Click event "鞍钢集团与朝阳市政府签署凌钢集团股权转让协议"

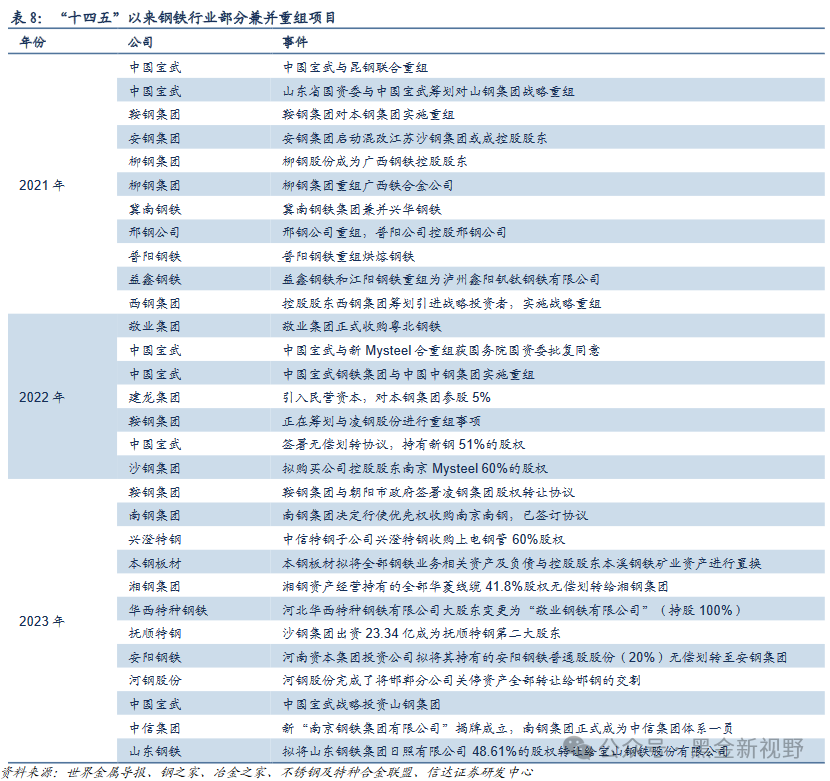point(428,492)
